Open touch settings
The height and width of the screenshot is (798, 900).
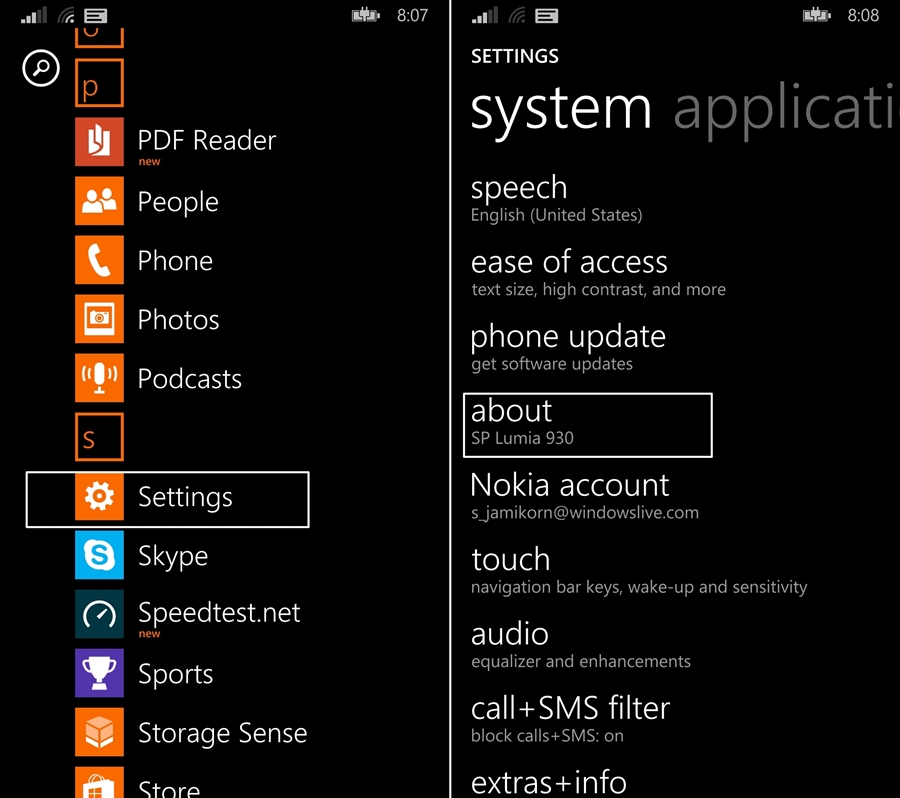point(639,571)
